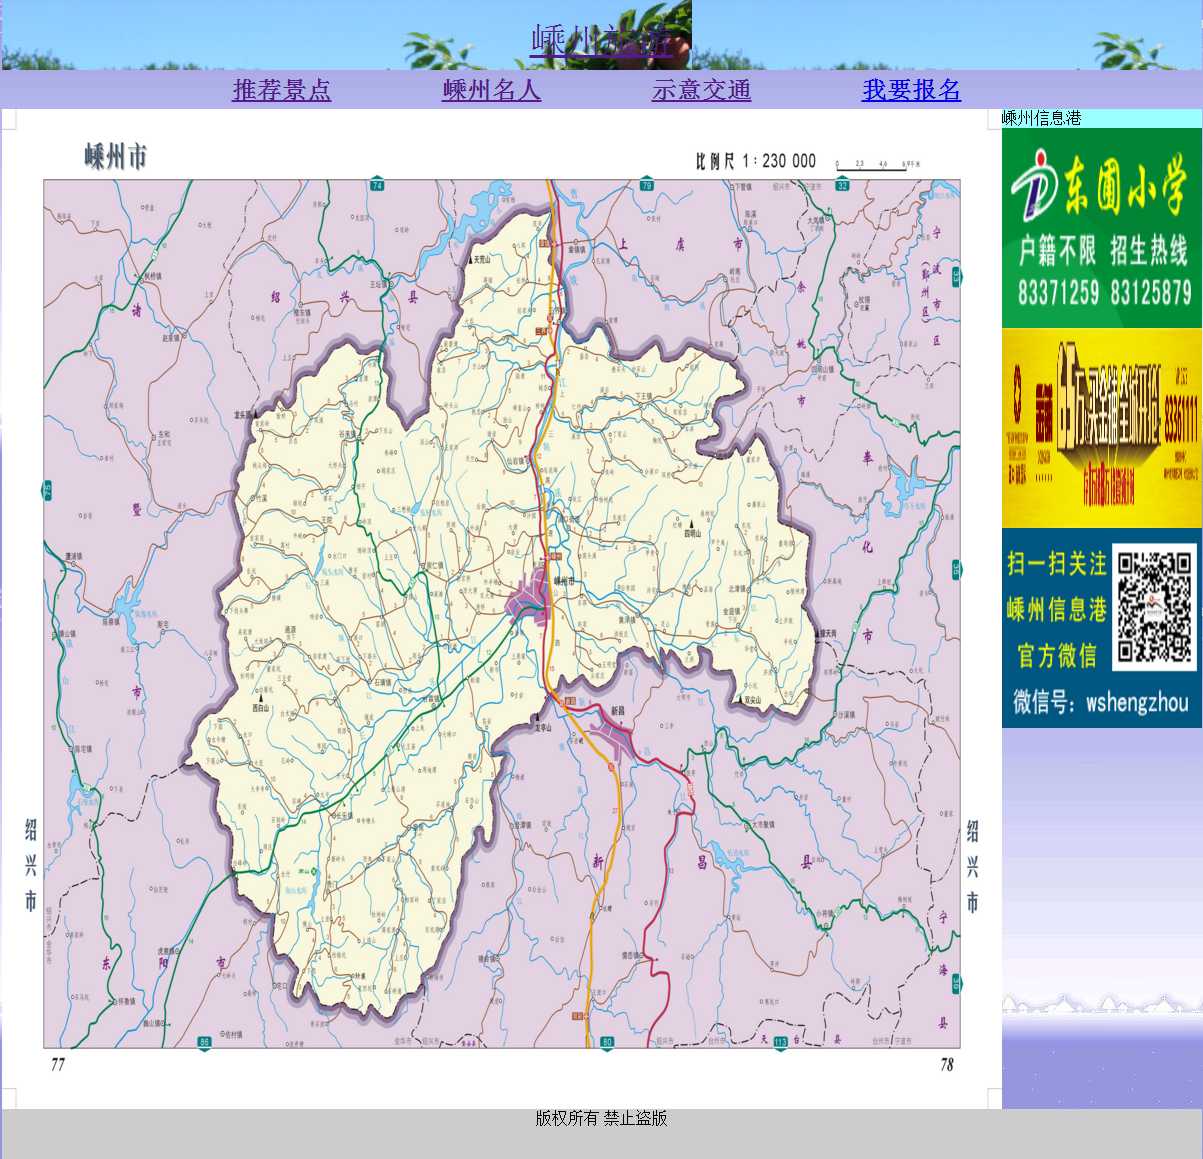Screen dimensions: 1203x1159
Task: Open the 推荐景点 navigation link
Action: pyautogui.click(x=281, y=90)
